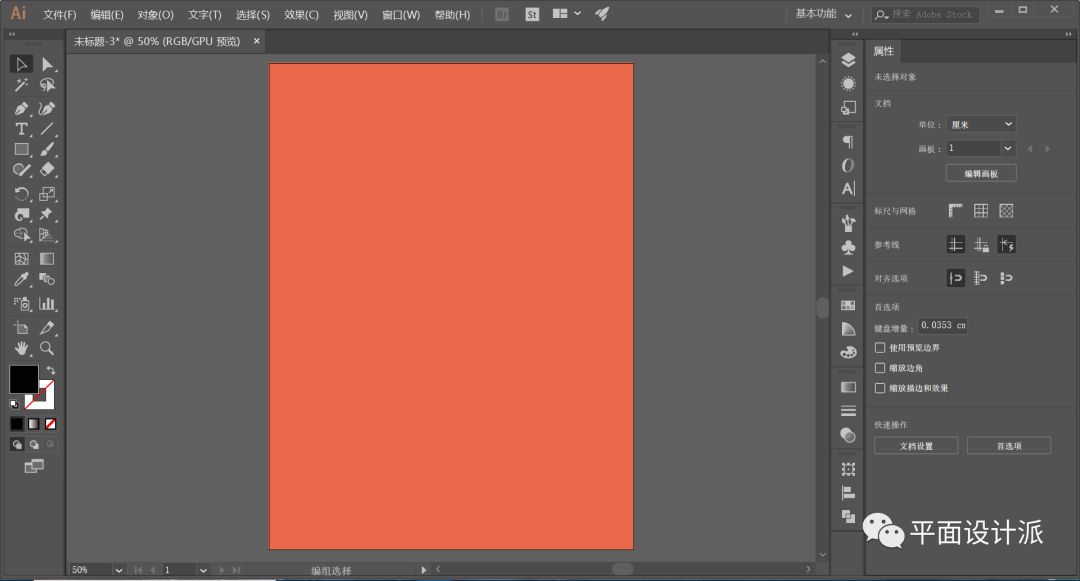Select the Eyedropper tool
Image resolution: width=1080 pixels, height=581 pixels.
[21, 280]
